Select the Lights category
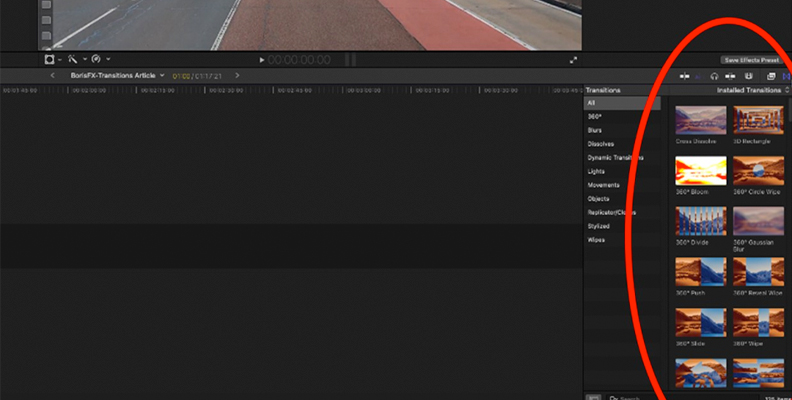 pyautogui.click(x=622, y=172)
